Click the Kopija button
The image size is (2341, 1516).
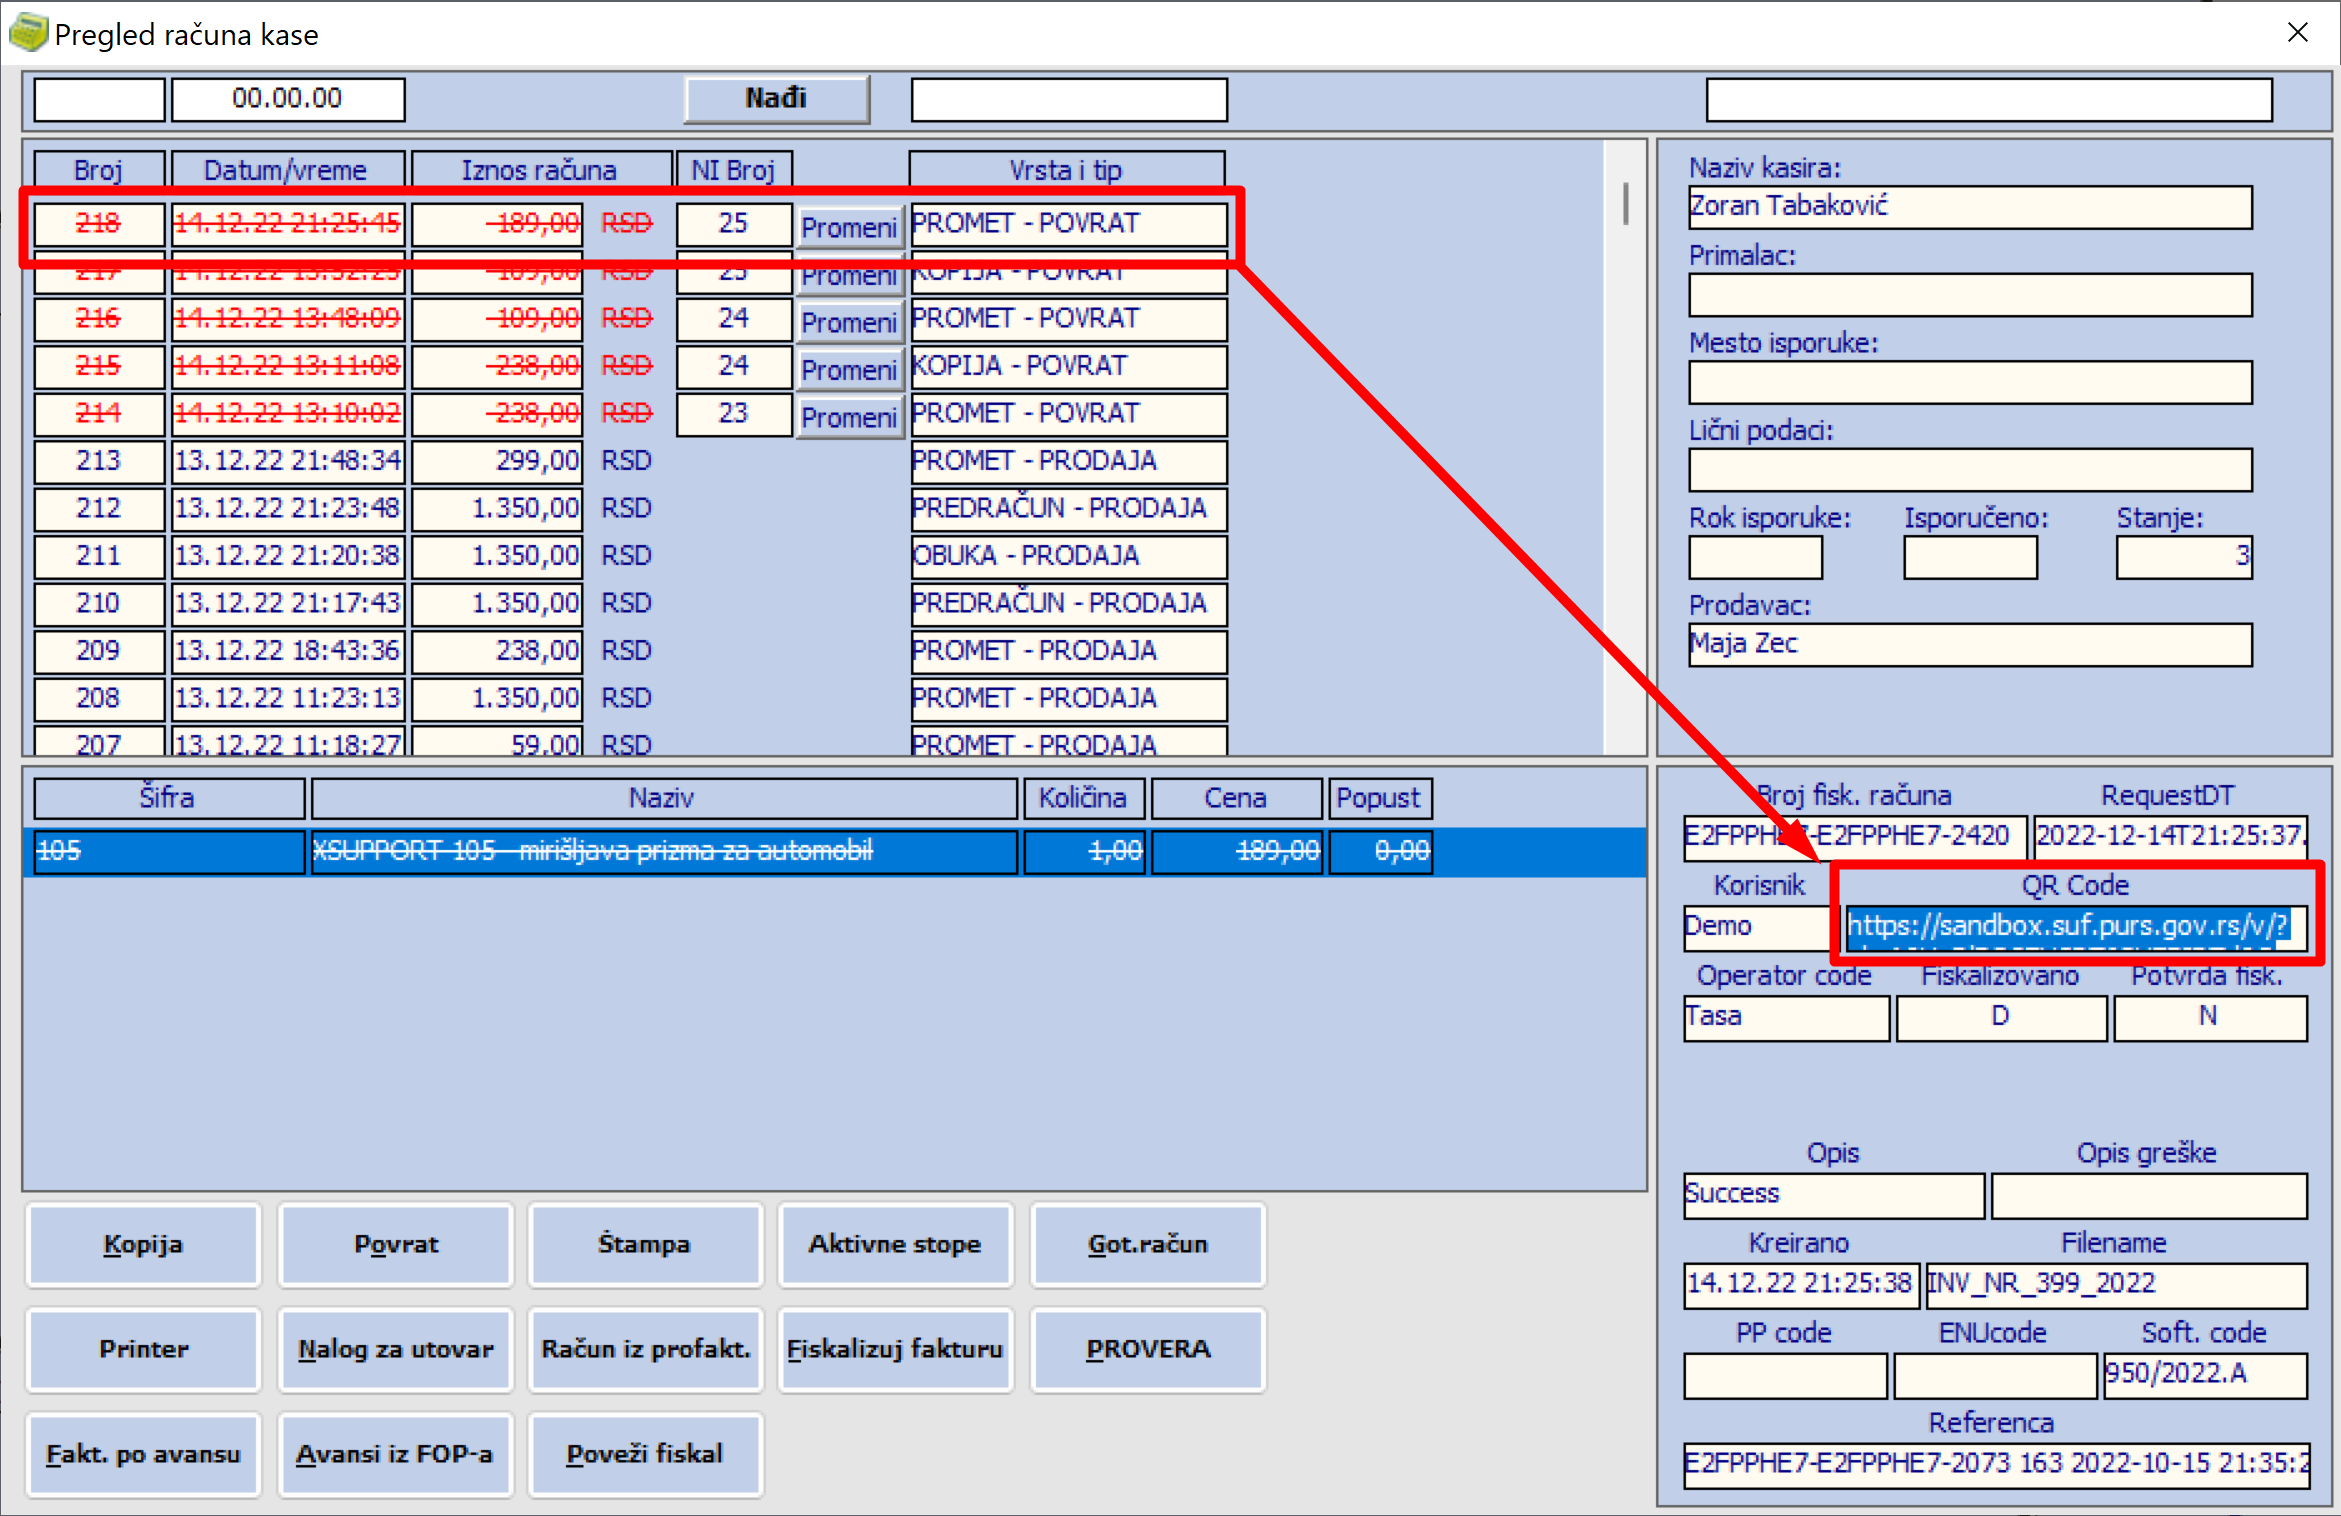(x=143, y=1244)
